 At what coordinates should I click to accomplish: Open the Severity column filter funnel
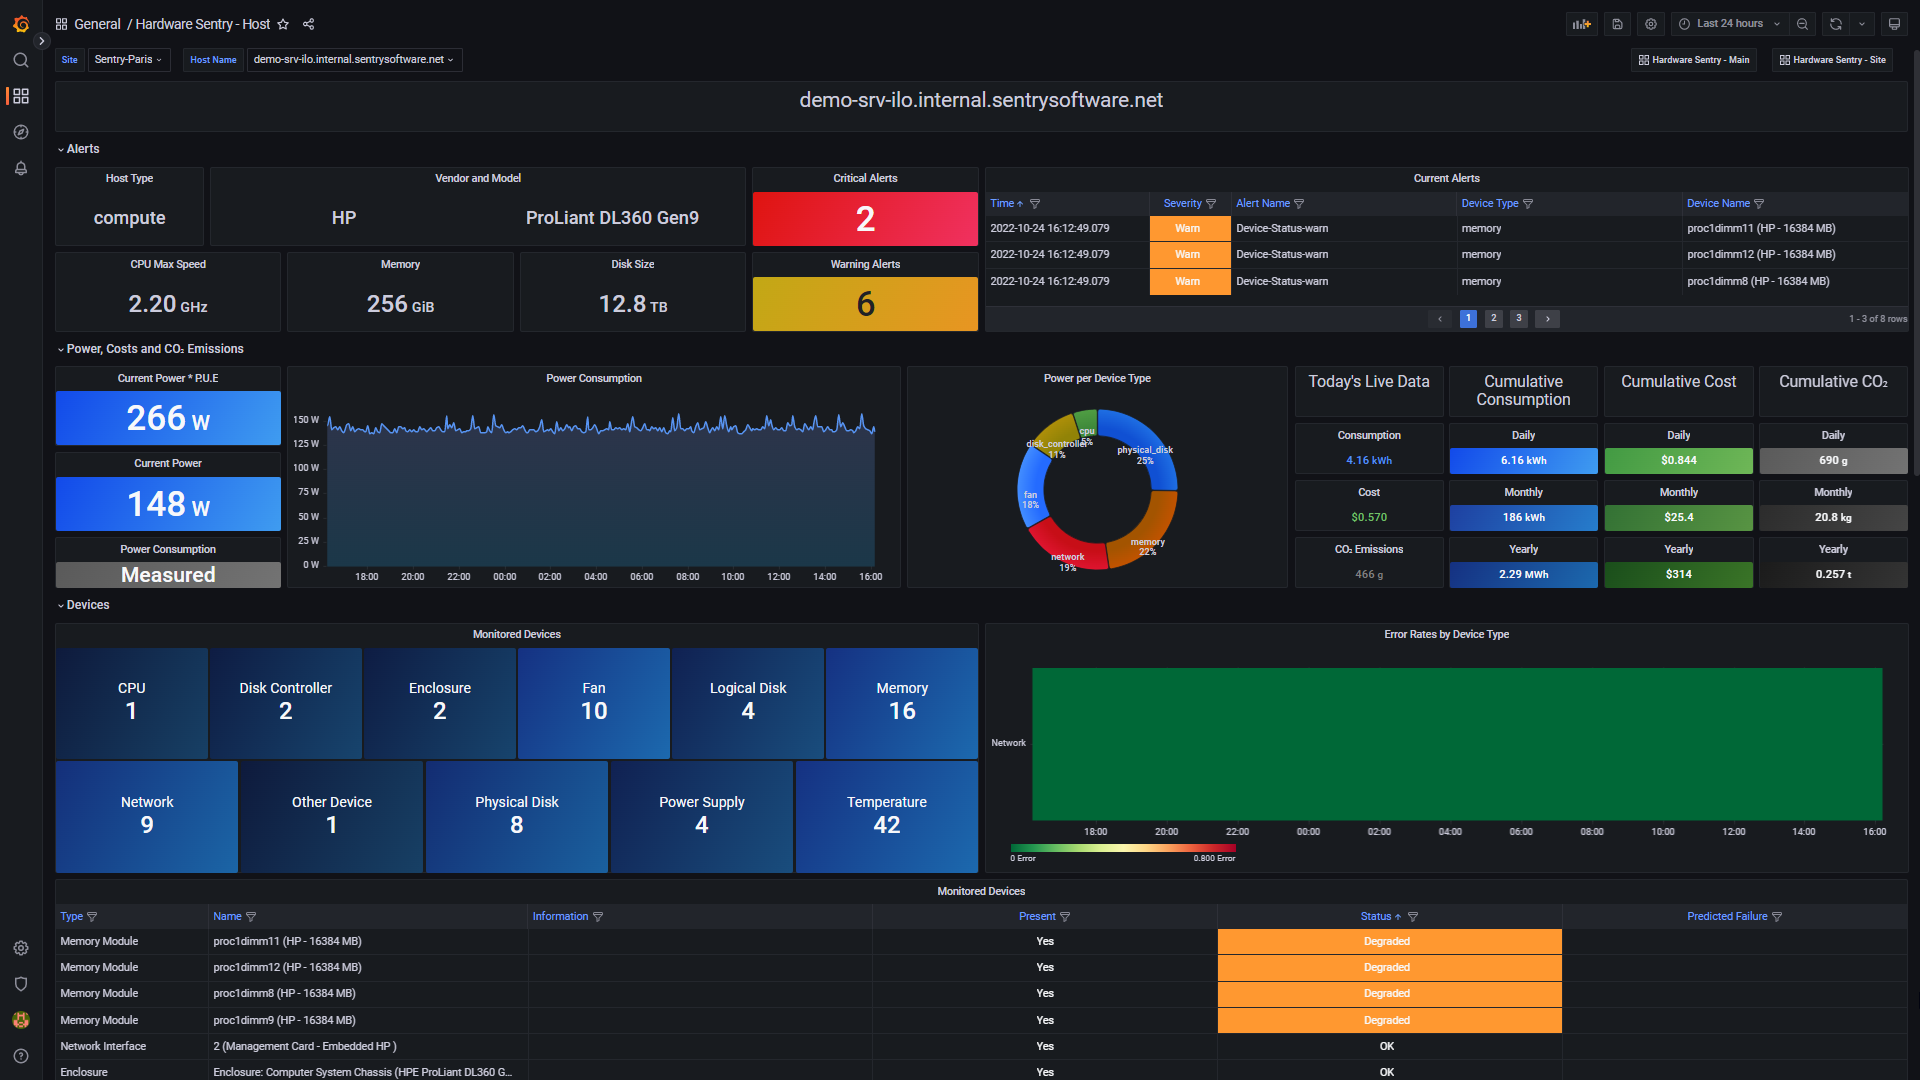tap(1211, 203)
